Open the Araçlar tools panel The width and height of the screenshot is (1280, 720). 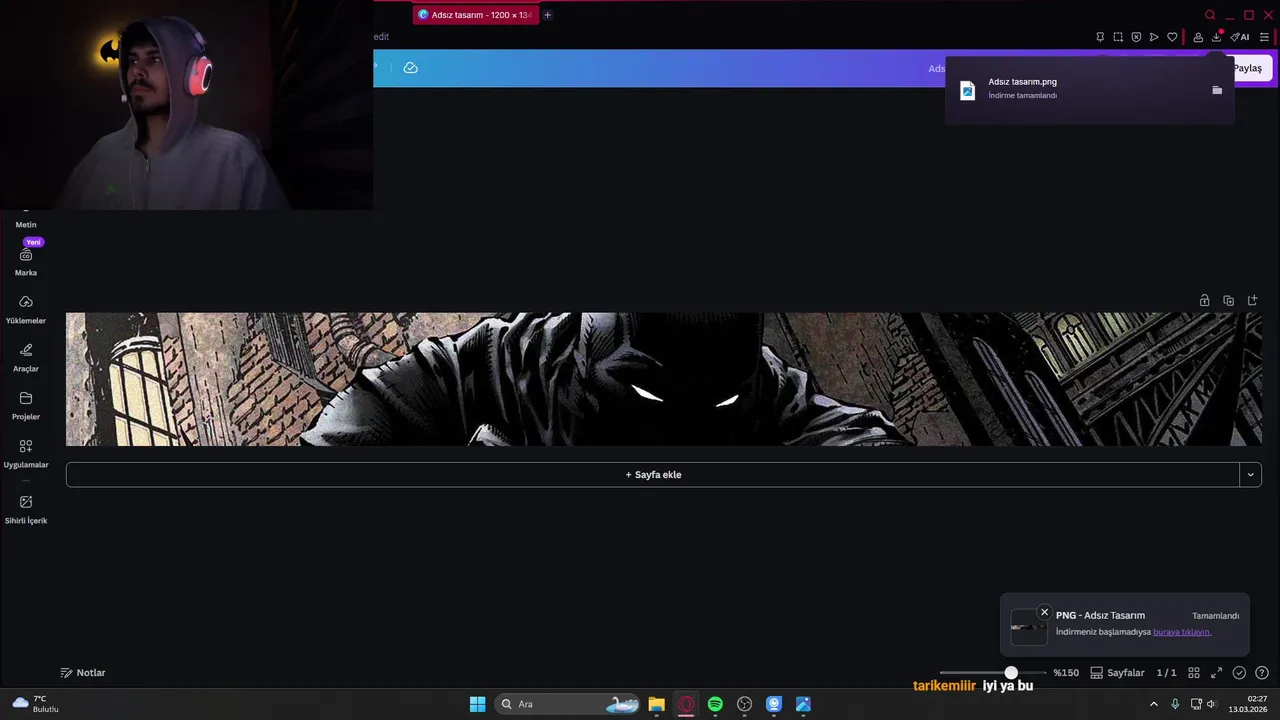point(26,358)
